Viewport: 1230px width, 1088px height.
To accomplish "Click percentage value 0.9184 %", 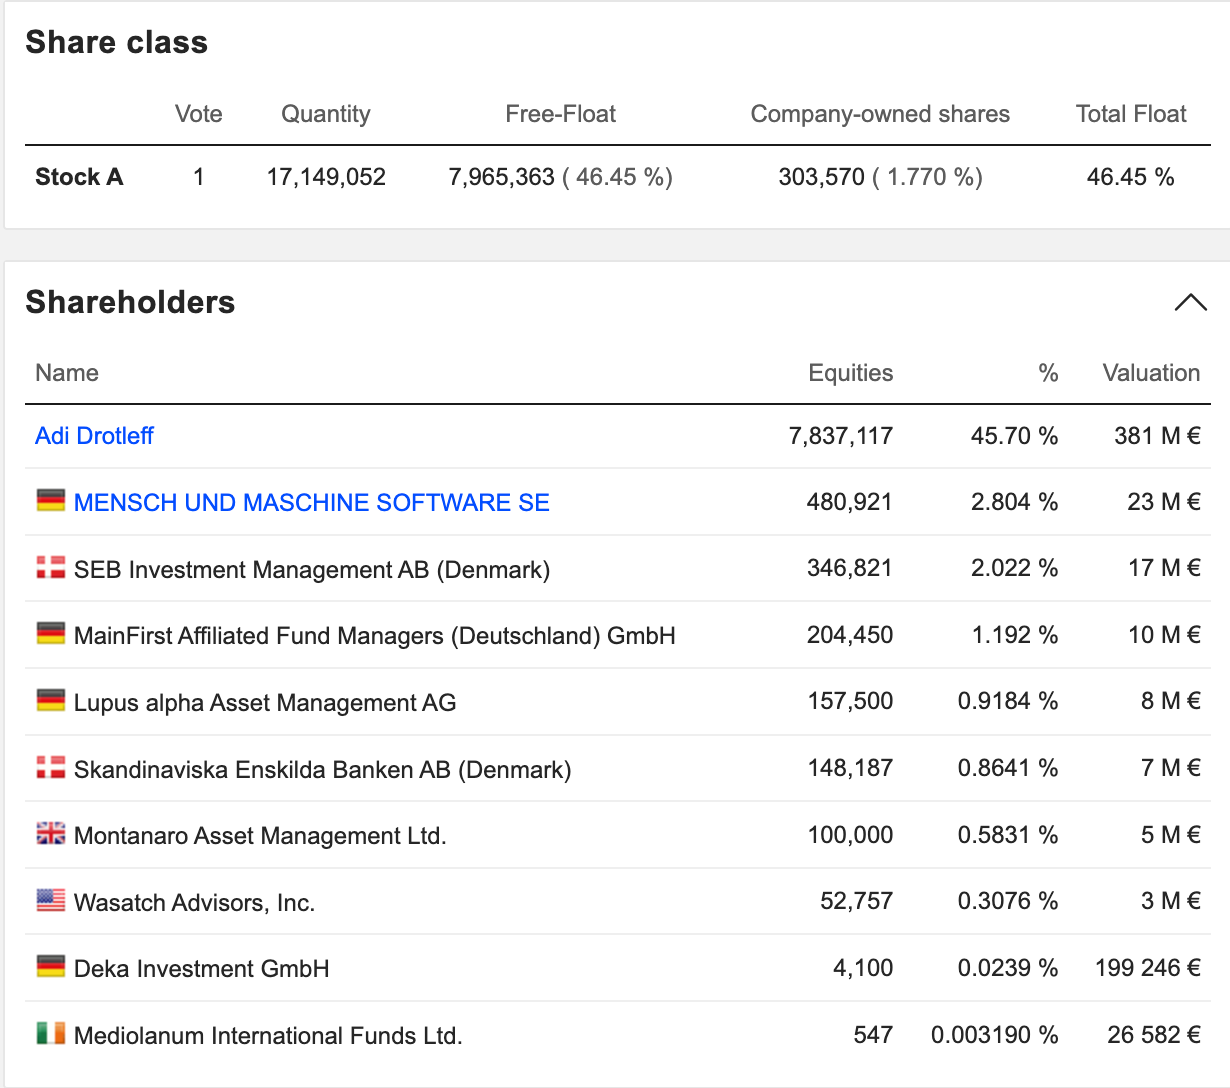I will tap(1008, 701).
